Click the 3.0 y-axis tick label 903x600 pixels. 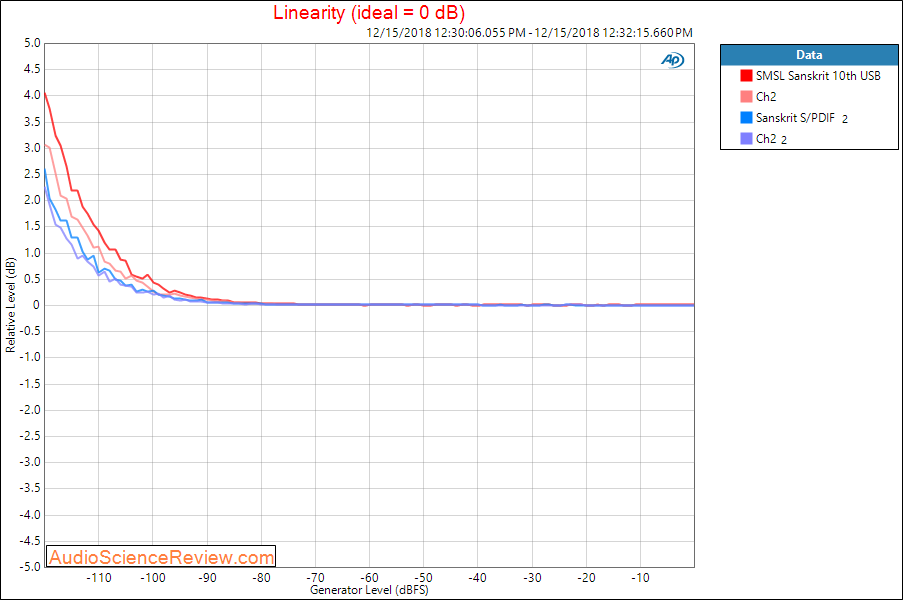coord(32,148)
